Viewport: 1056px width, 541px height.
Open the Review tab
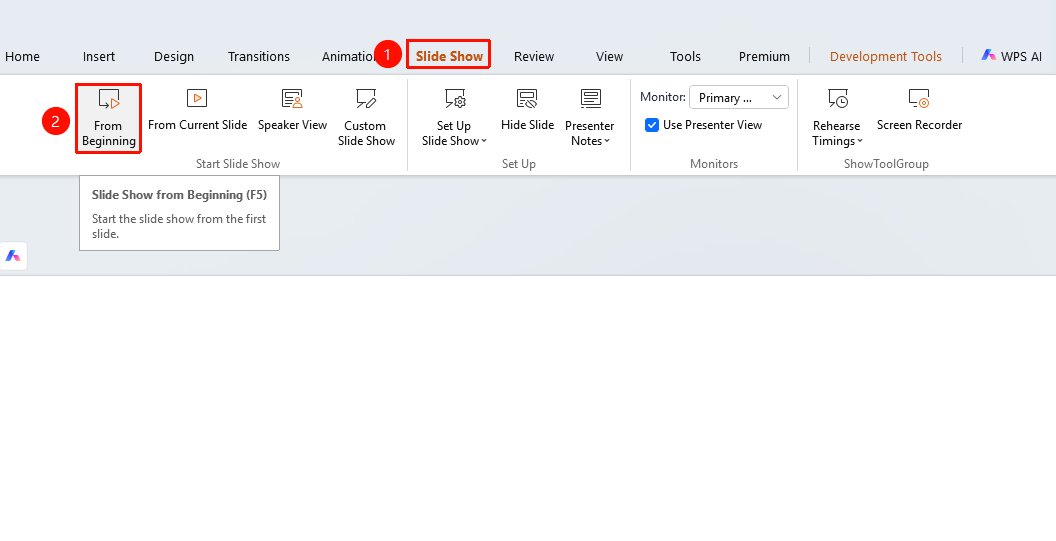[x=534, y=57]
